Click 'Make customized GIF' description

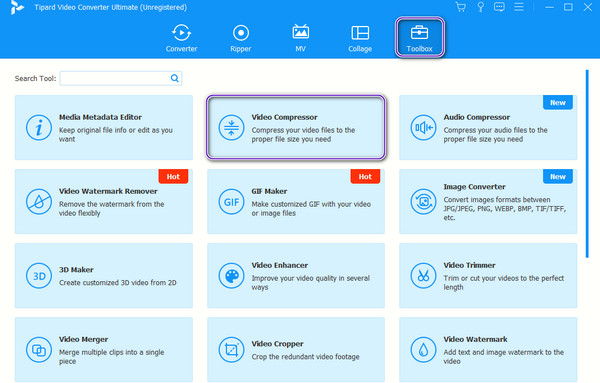click(311, 209)
